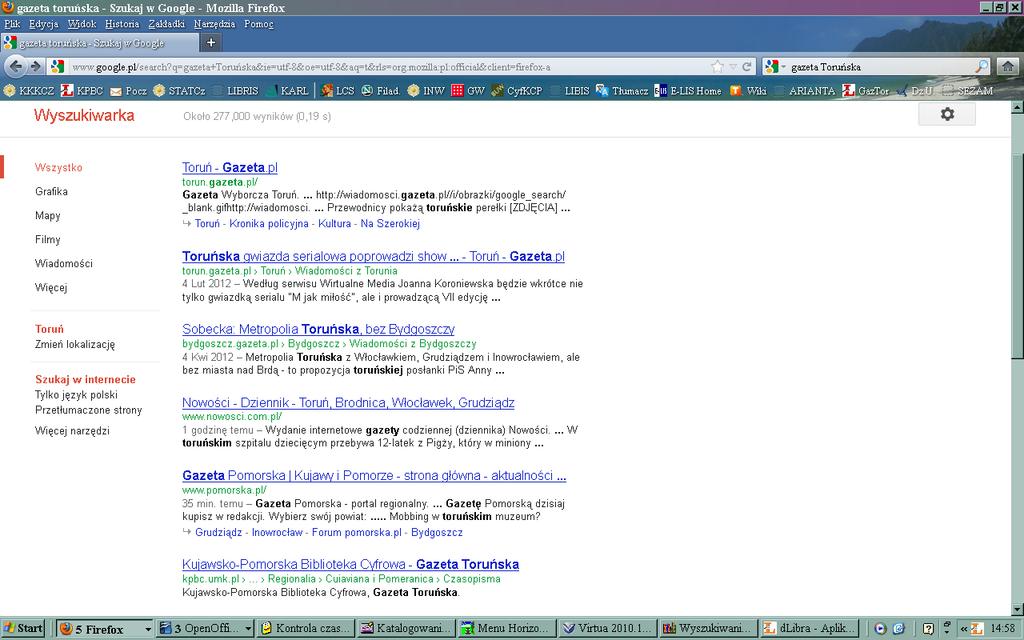The image size is (1024, 640).
Task: Open the Zakładki menu
Action: [167, 24]
